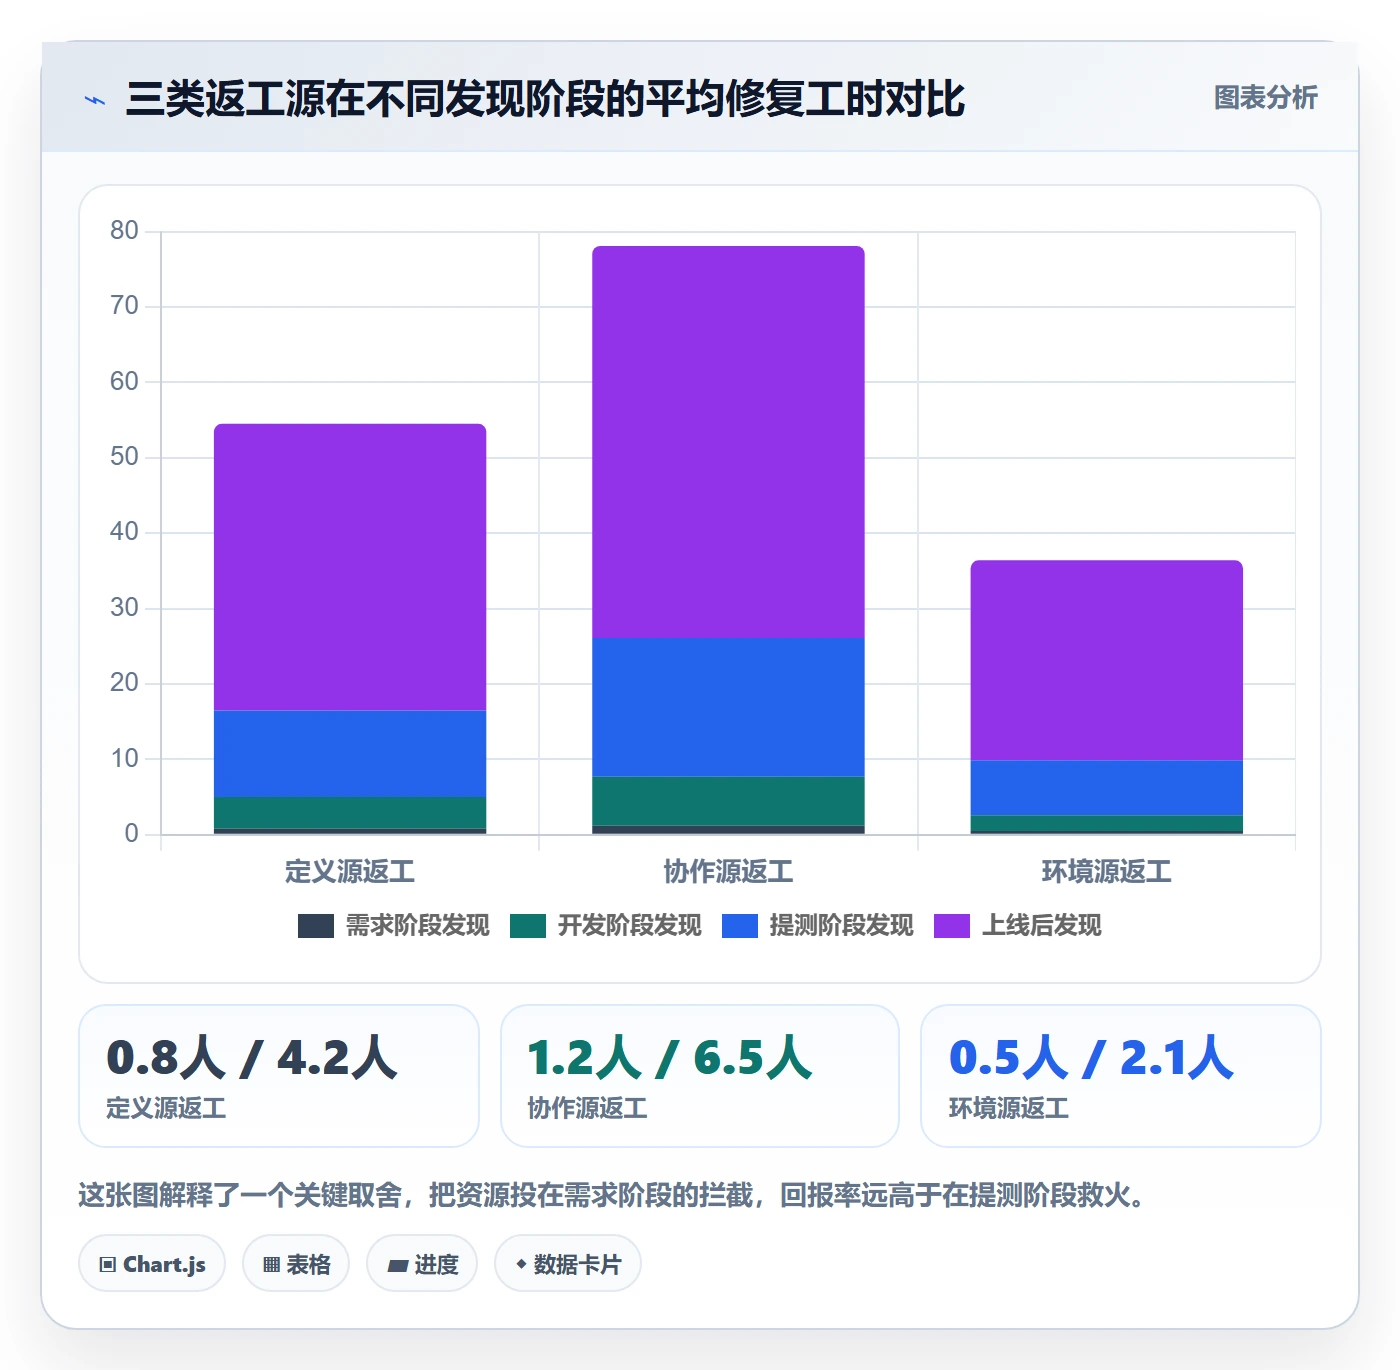Click the blue 提测阶段发现 segment of the 环境源返工 bar

coord(1106,788)
